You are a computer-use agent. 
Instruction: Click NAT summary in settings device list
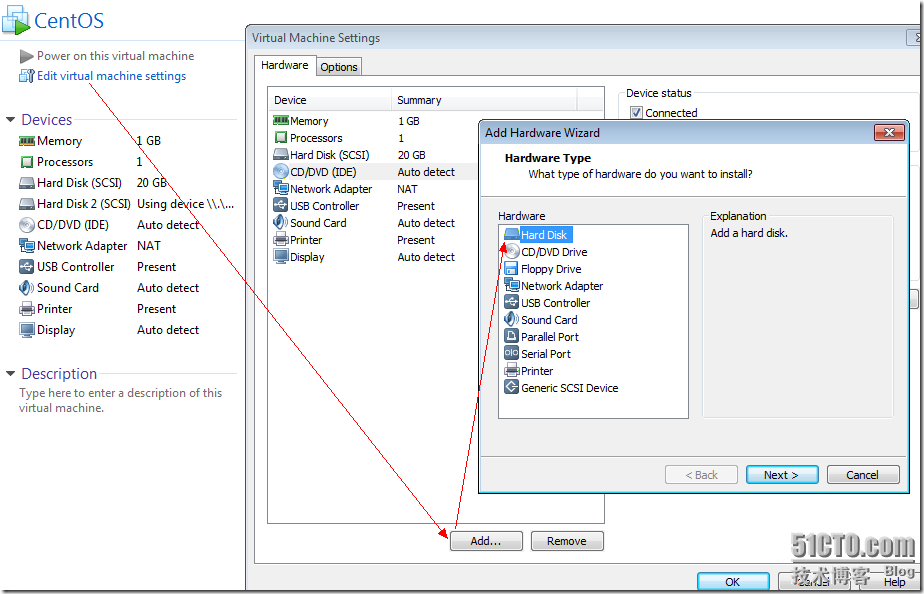click(407, 189)
